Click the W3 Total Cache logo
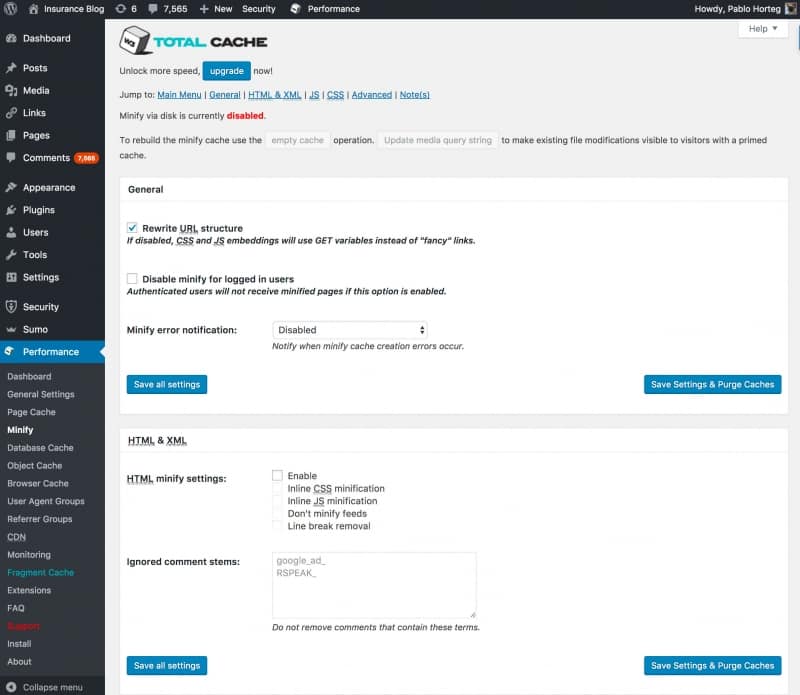 193,42
